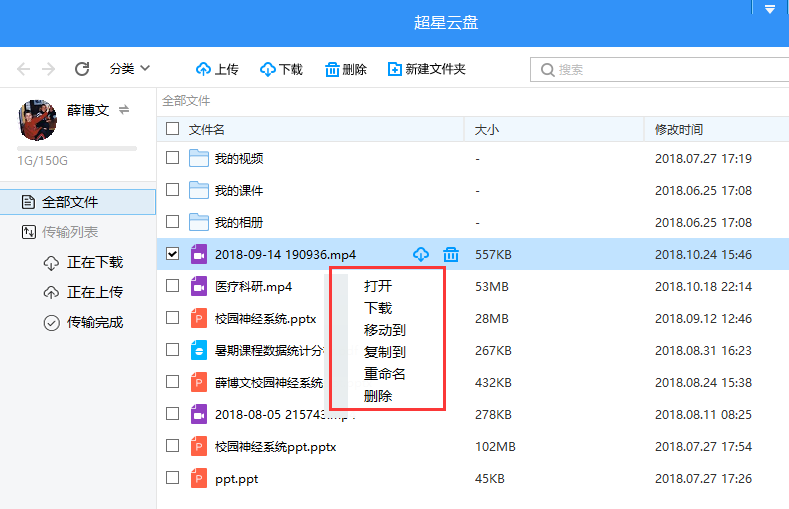Toggle the select-all checkbox next to 文件名

click(x=173, y=129)
